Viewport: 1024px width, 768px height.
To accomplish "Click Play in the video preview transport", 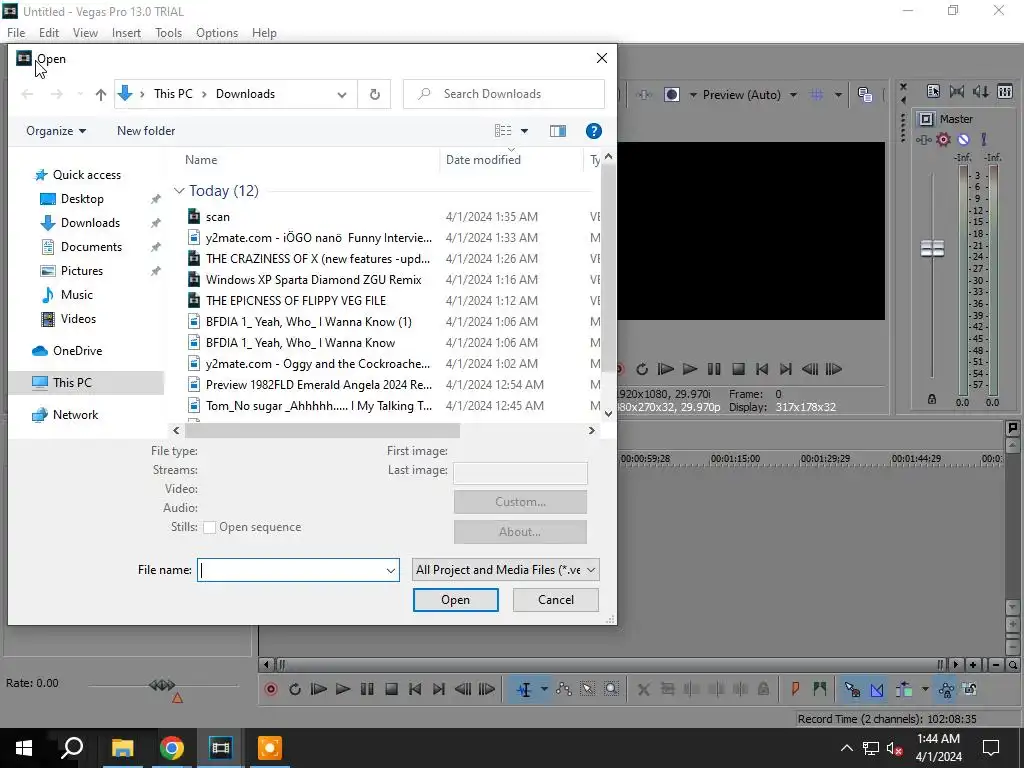I will [690, 369].
